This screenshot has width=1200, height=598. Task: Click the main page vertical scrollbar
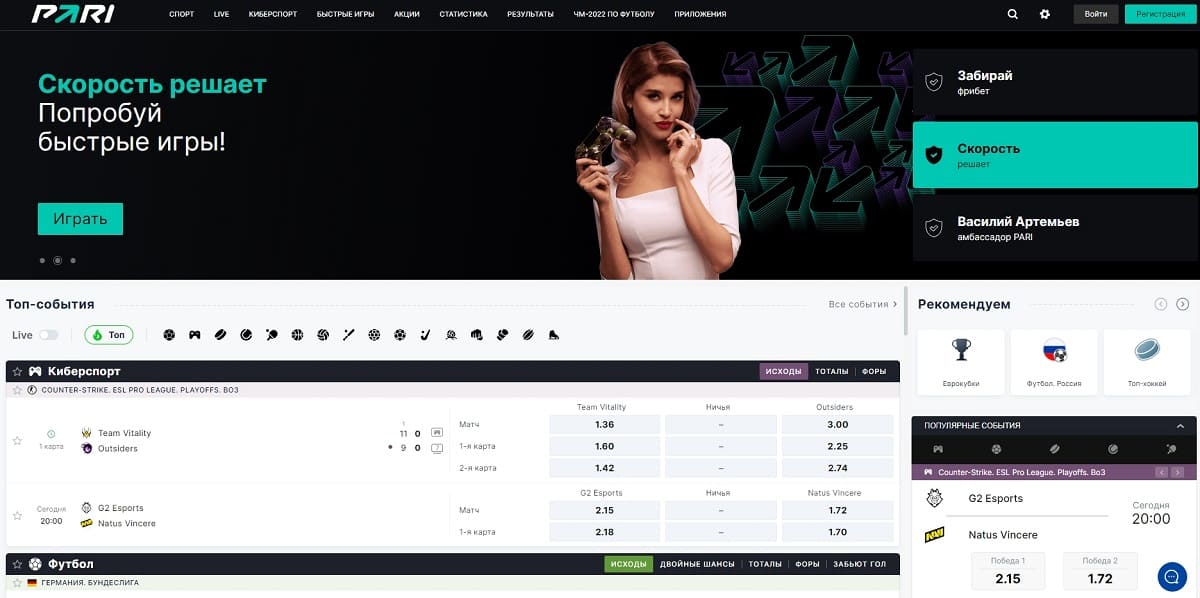(906, 310)
